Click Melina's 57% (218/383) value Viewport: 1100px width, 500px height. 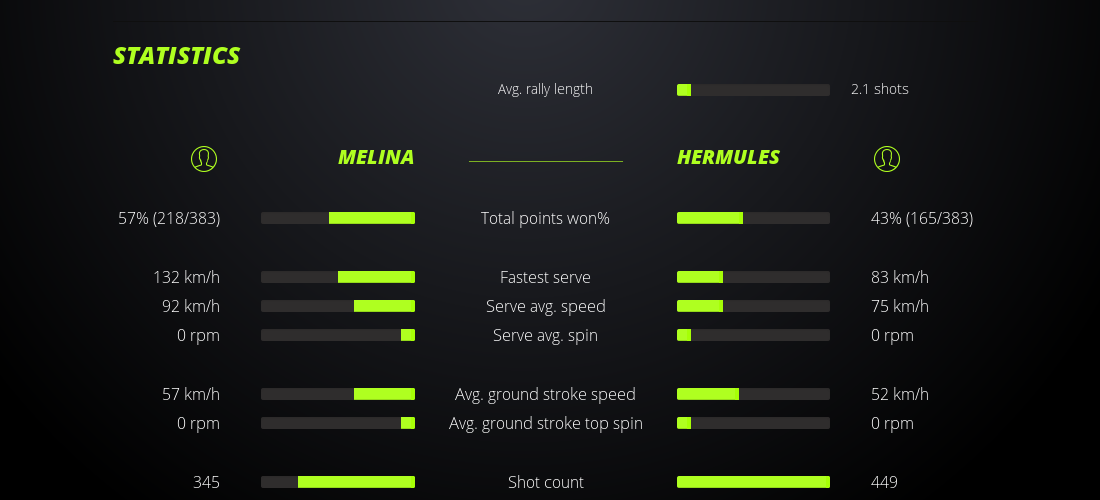point(169,218)
